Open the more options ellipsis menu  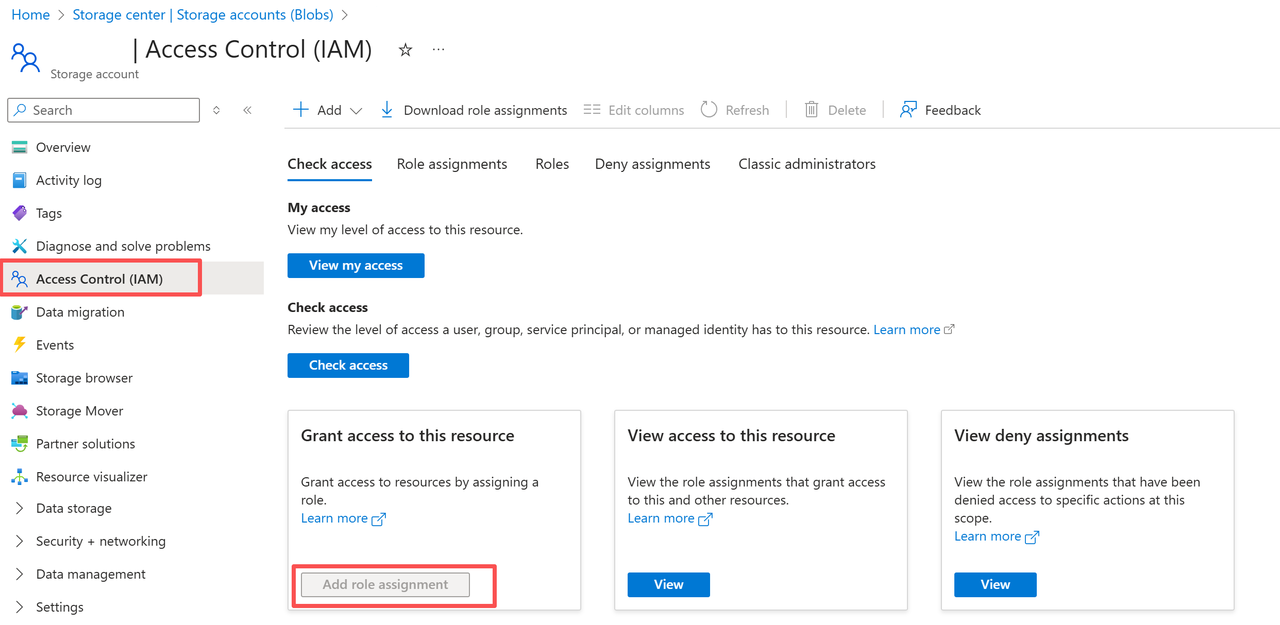point(438,50)
